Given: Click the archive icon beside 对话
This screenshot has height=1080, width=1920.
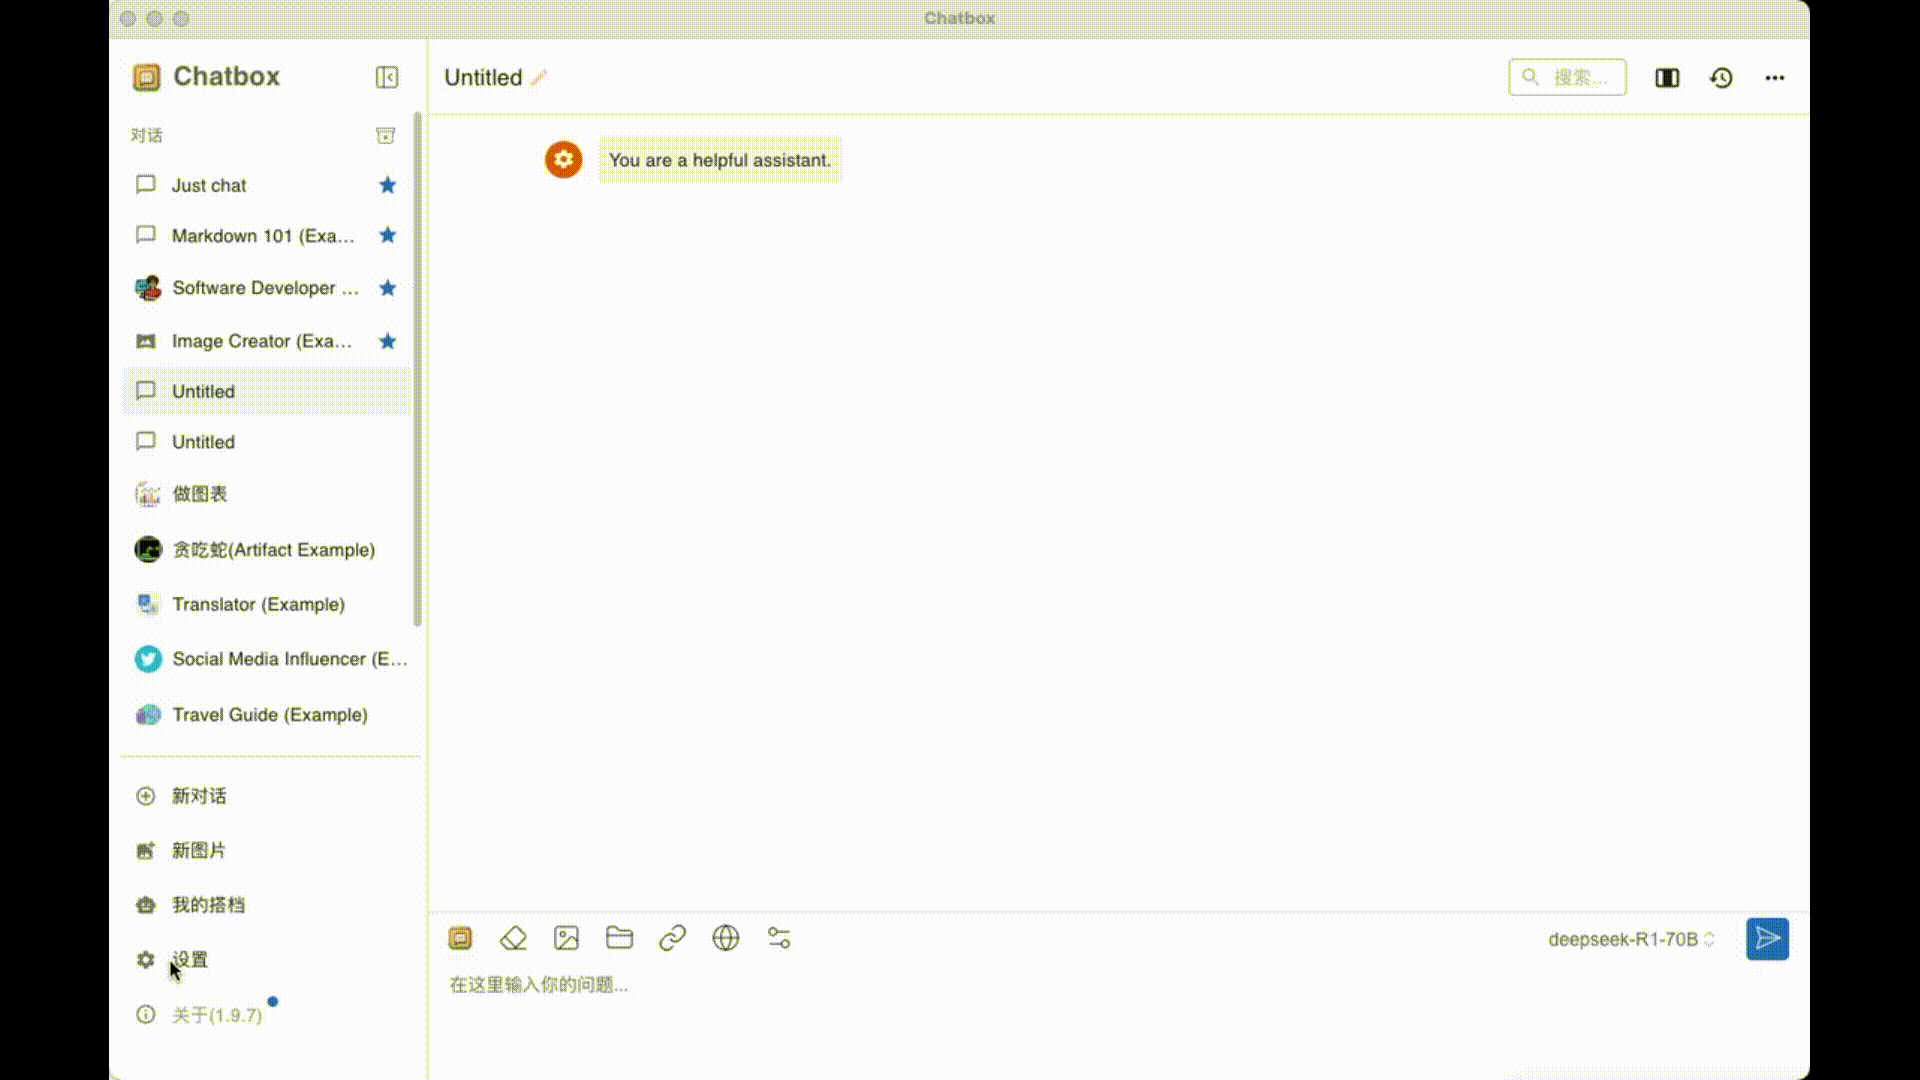Looking at the screenshot, I should tap(385, 135).
